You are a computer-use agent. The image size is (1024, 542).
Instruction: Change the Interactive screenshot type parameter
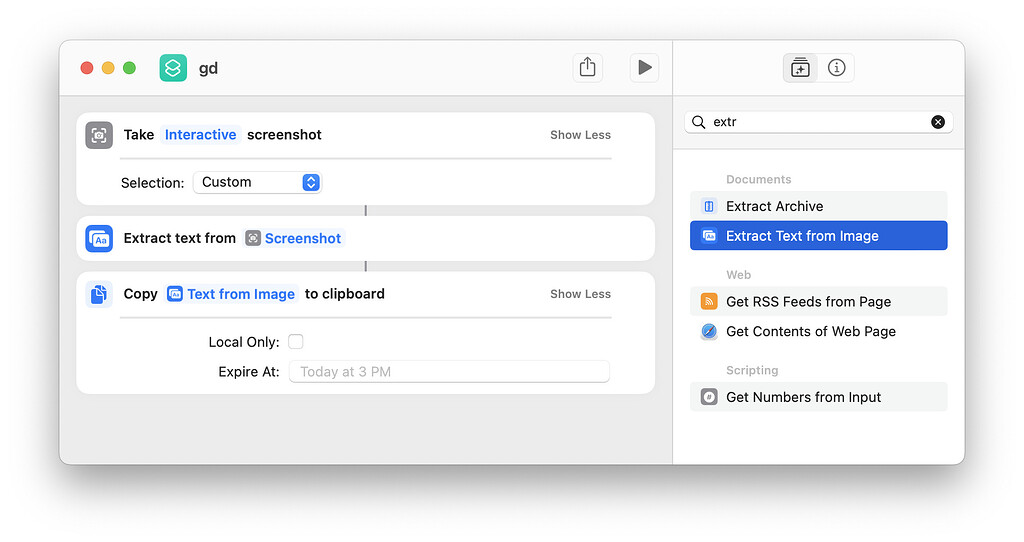[200, 135]
